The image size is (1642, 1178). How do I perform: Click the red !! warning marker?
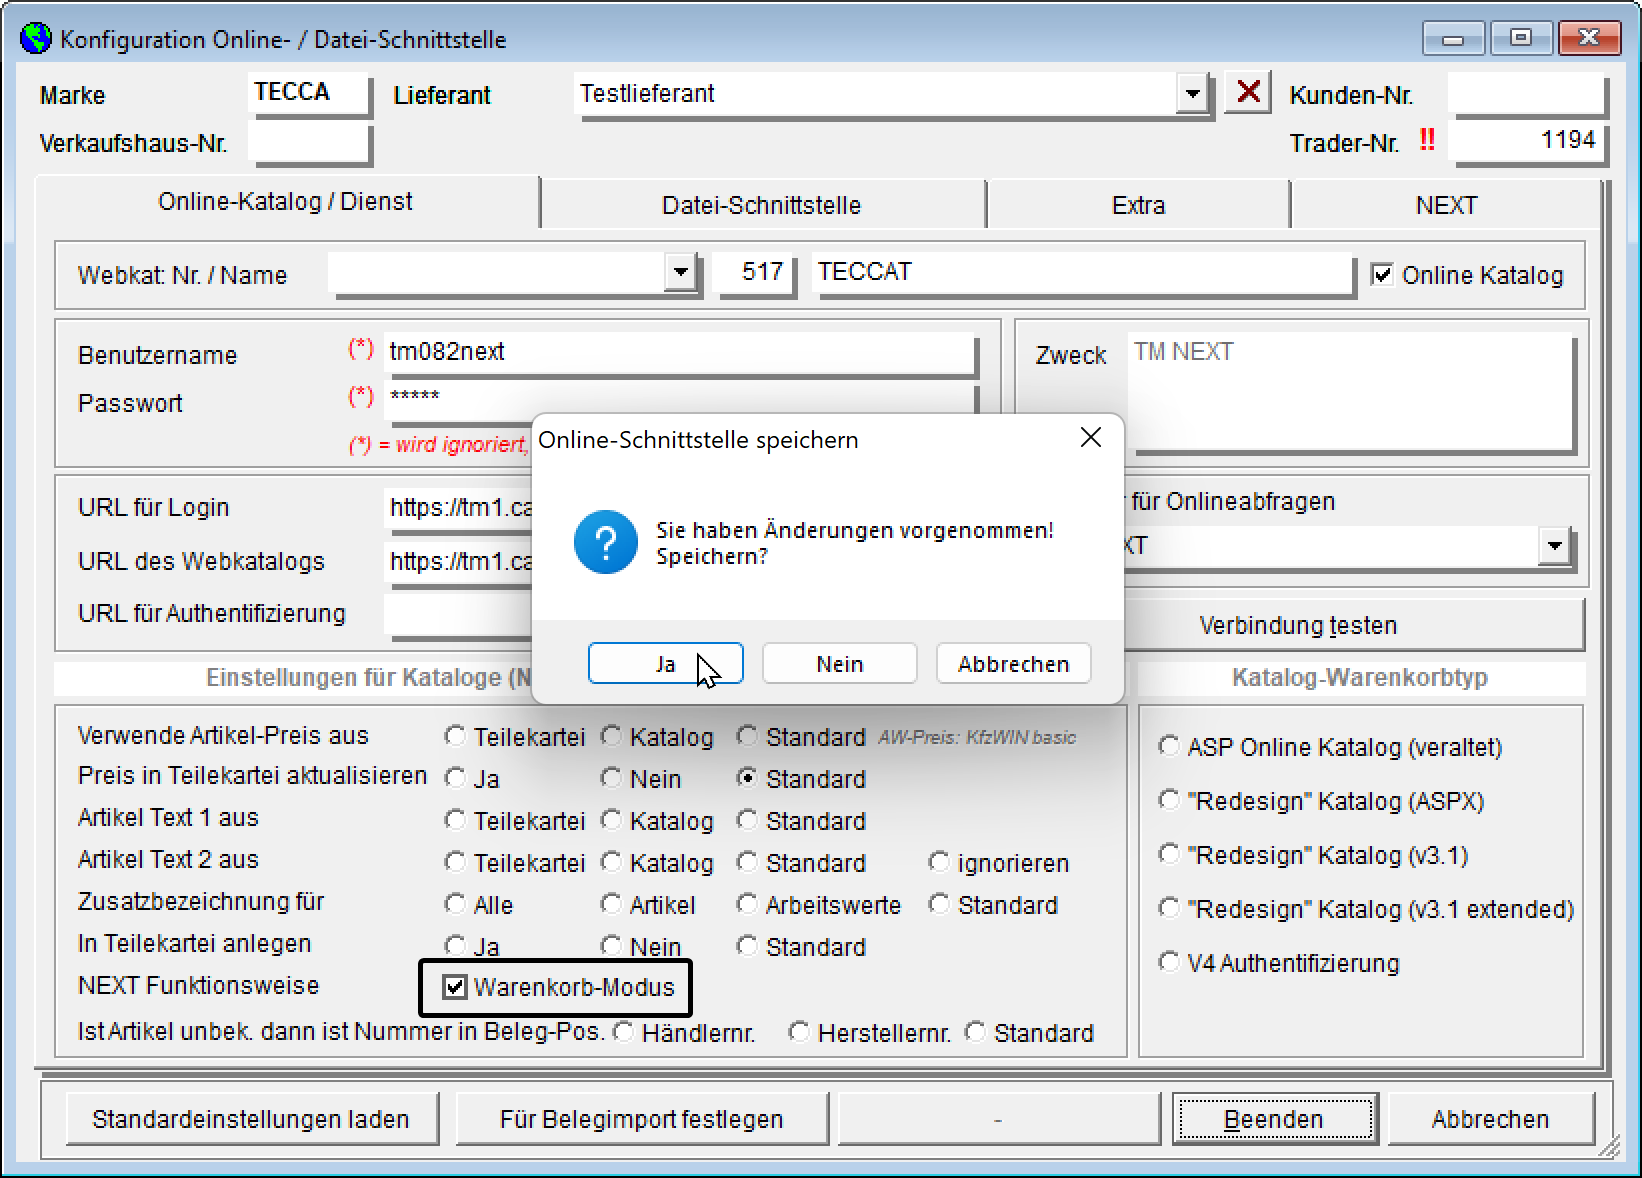click(1427, 141)
